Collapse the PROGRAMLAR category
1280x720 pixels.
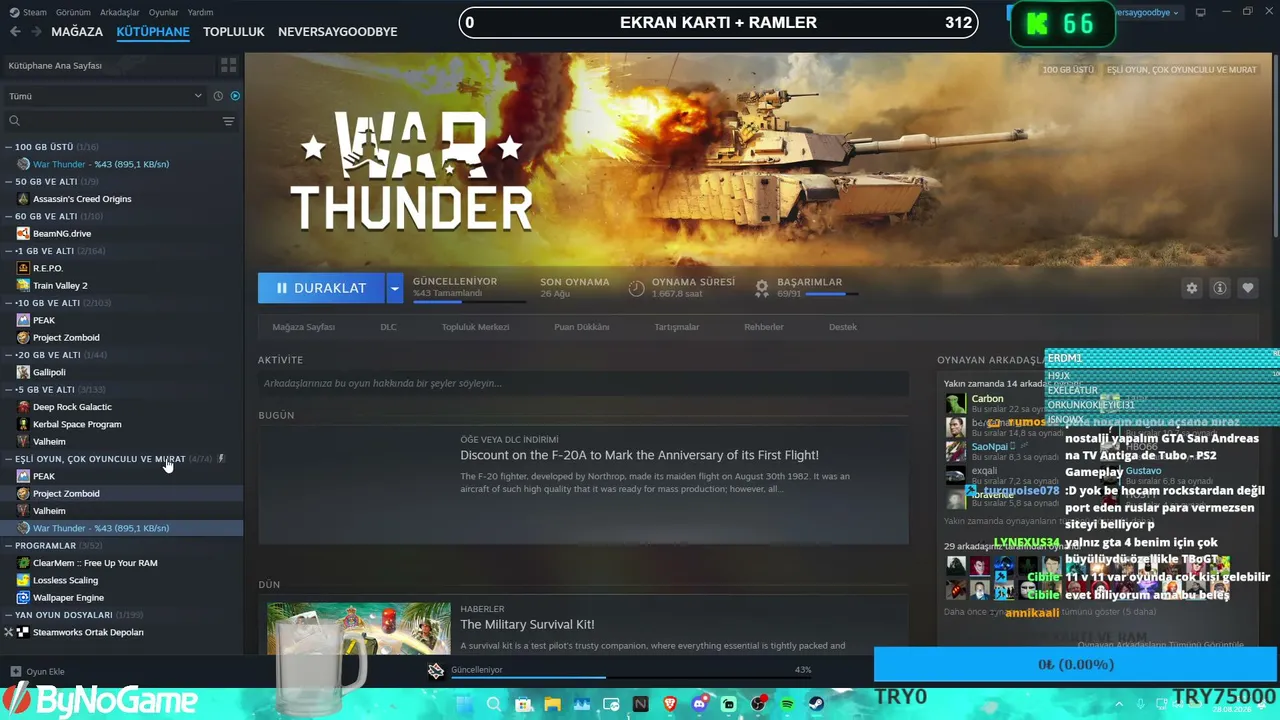[9, 546]
